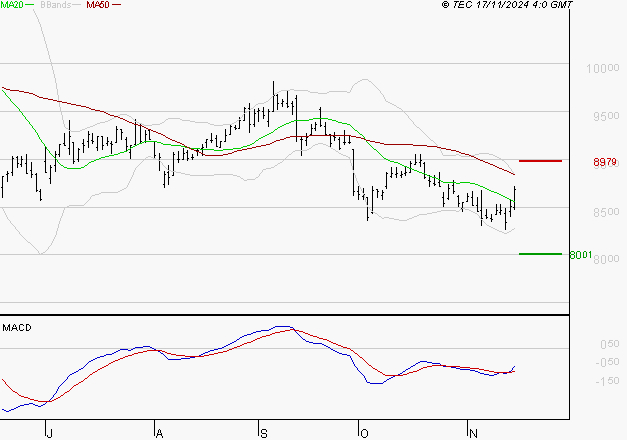Click the O month label on time axis

pyautogui.click(x=364, y=434)
